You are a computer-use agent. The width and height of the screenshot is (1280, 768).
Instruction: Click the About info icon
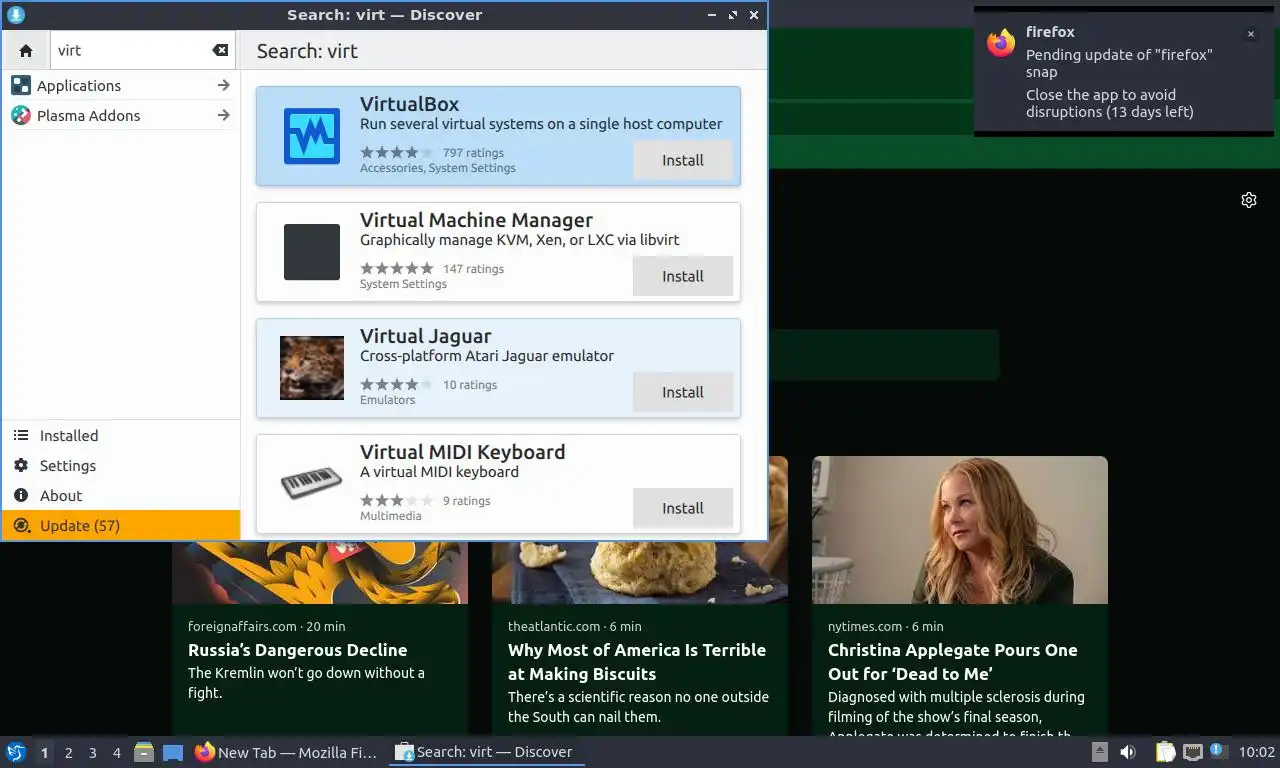point(20,496)
